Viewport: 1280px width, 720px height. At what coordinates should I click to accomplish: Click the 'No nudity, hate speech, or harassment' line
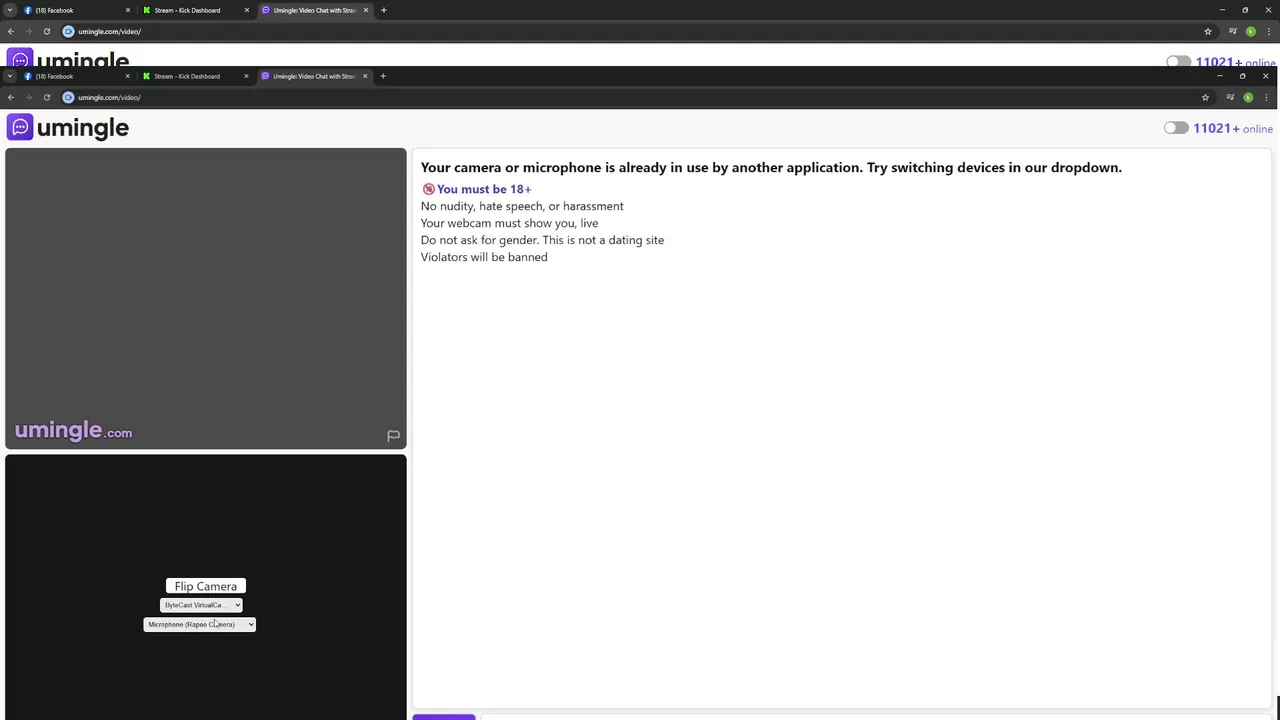(522, 206)
